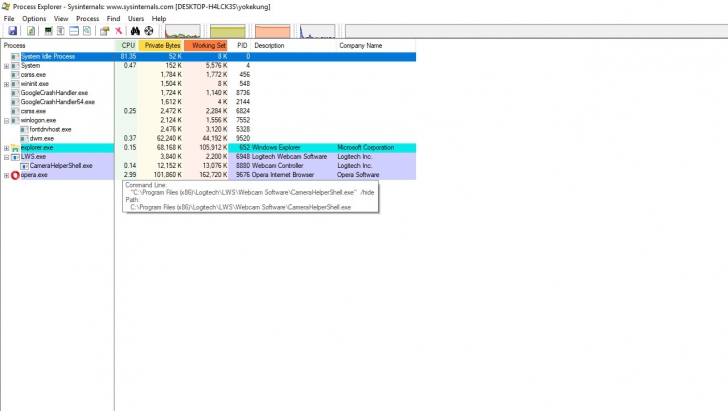Screen dimensions: 728x411
Task: Select the winlogon.exe process
Action: [x=38, y=120]
